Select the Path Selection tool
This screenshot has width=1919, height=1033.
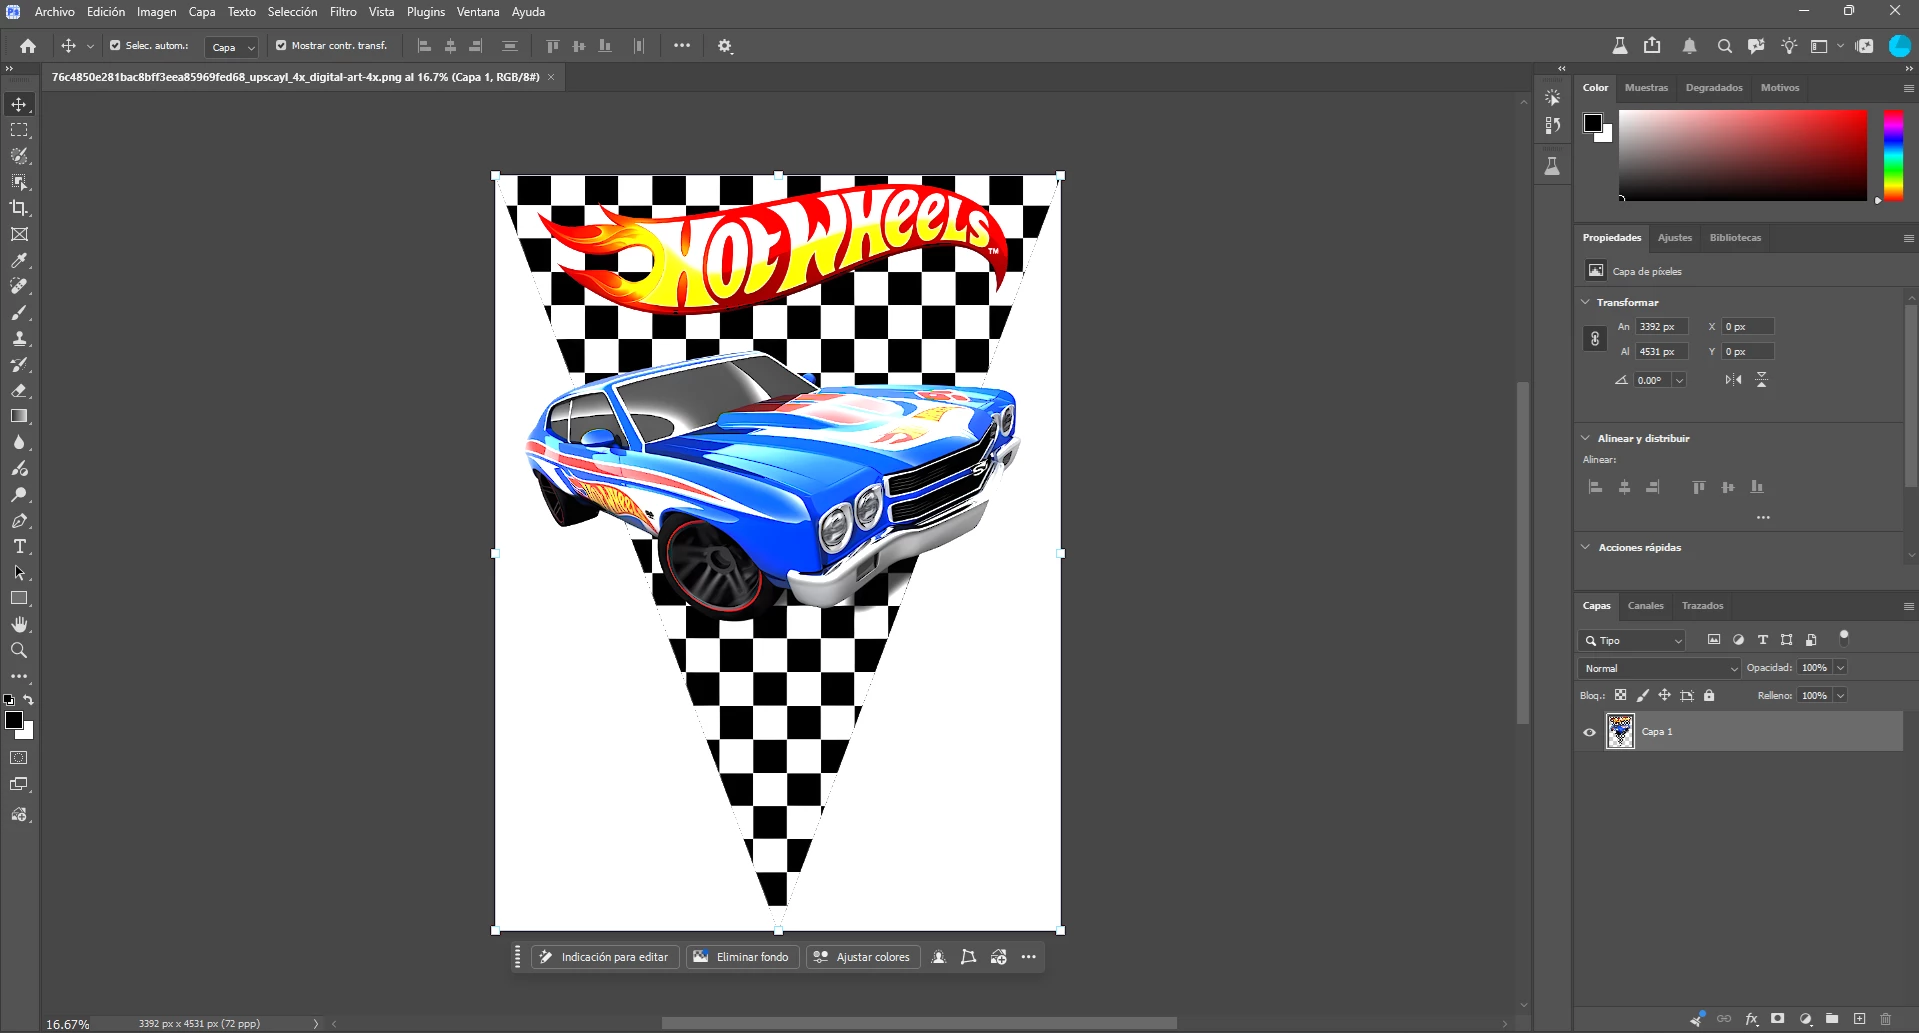(19, 573)
